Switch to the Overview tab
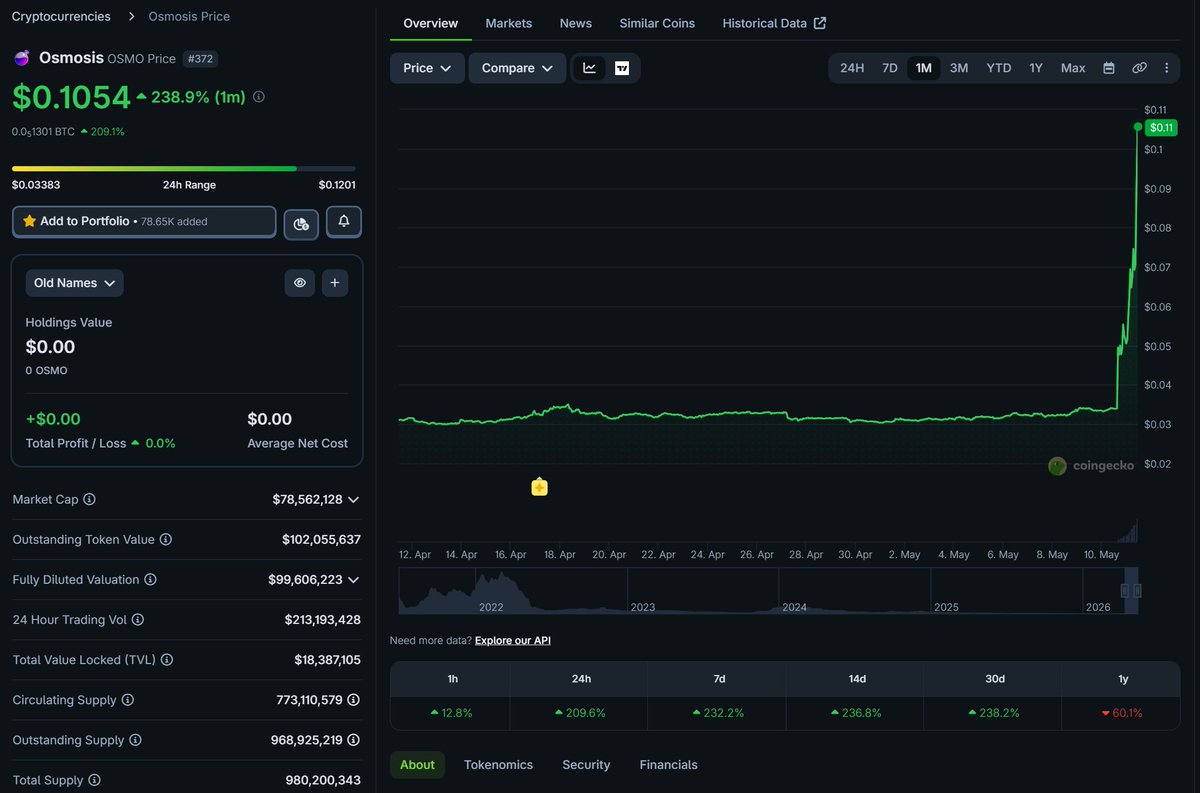The width and height of the screenshot is (1200, 793). tap(431, 23)
